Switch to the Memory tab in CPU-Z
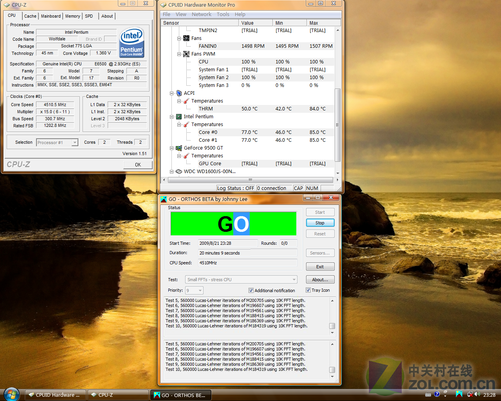Screen dimensions: 501x401 72,16
